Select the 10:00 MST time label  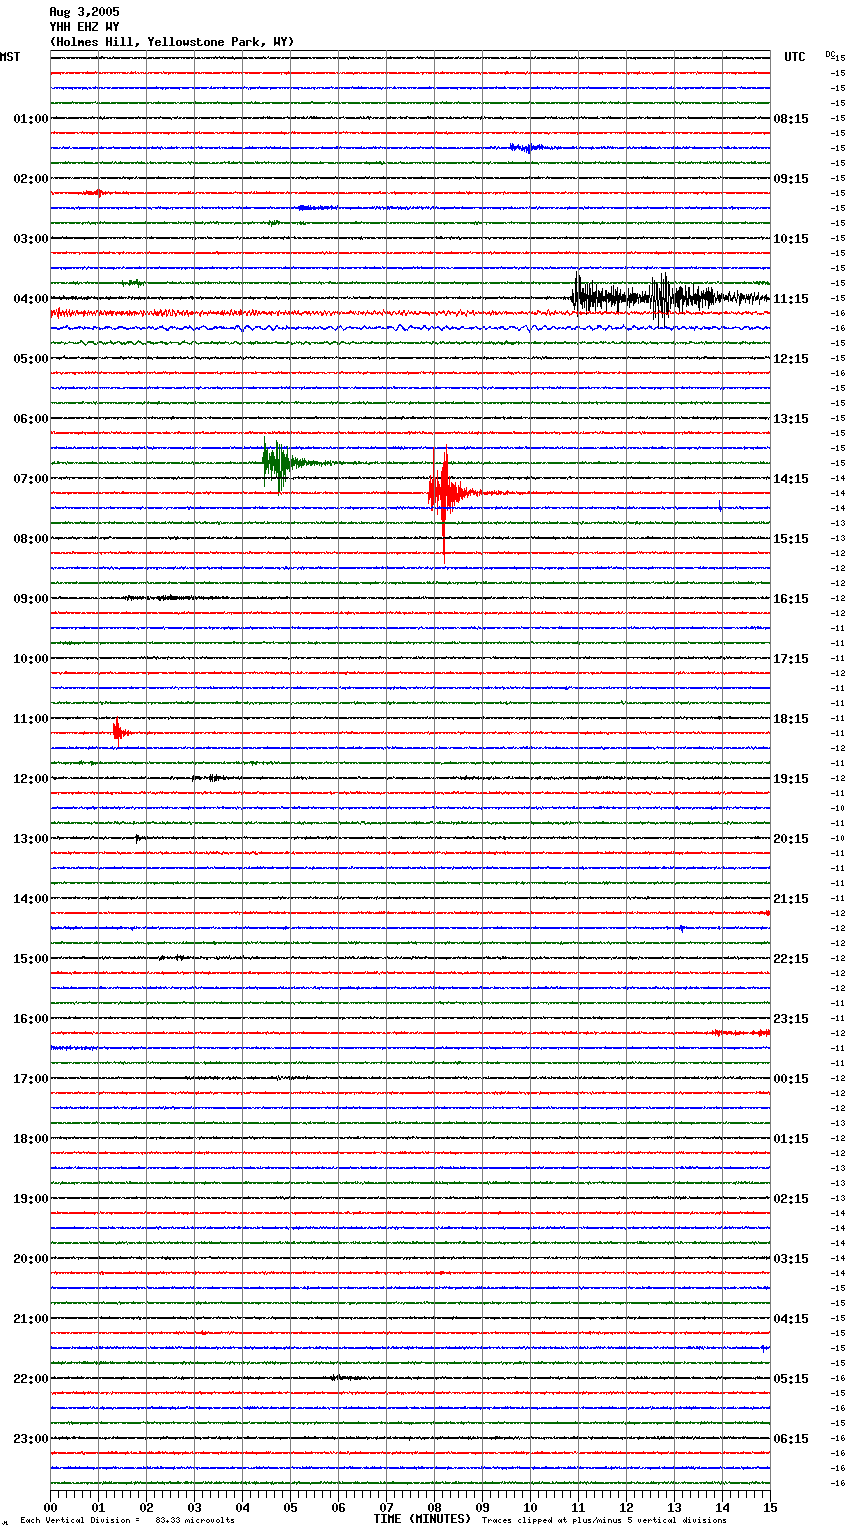(x=31, y=659)
